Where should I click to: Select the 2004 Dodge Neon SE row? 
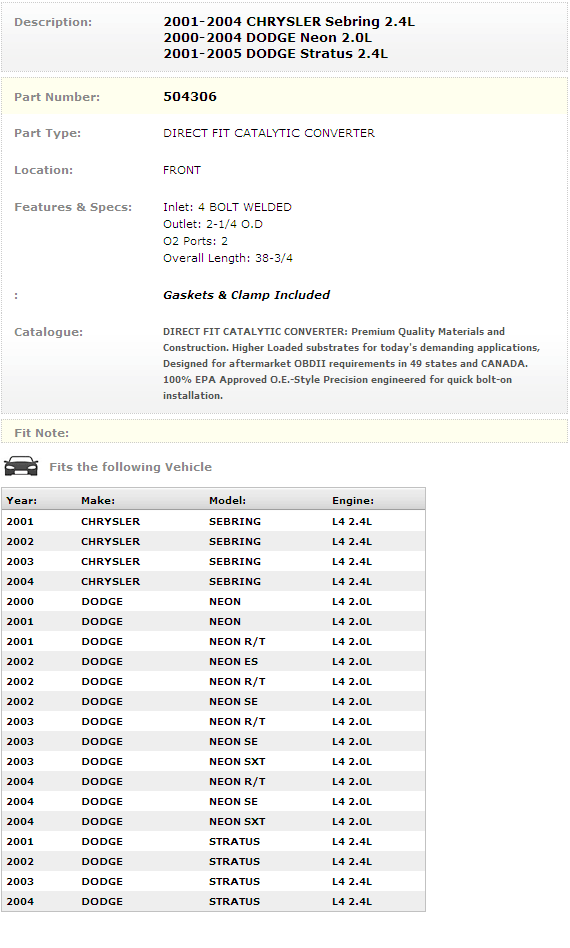pos(213,801)
